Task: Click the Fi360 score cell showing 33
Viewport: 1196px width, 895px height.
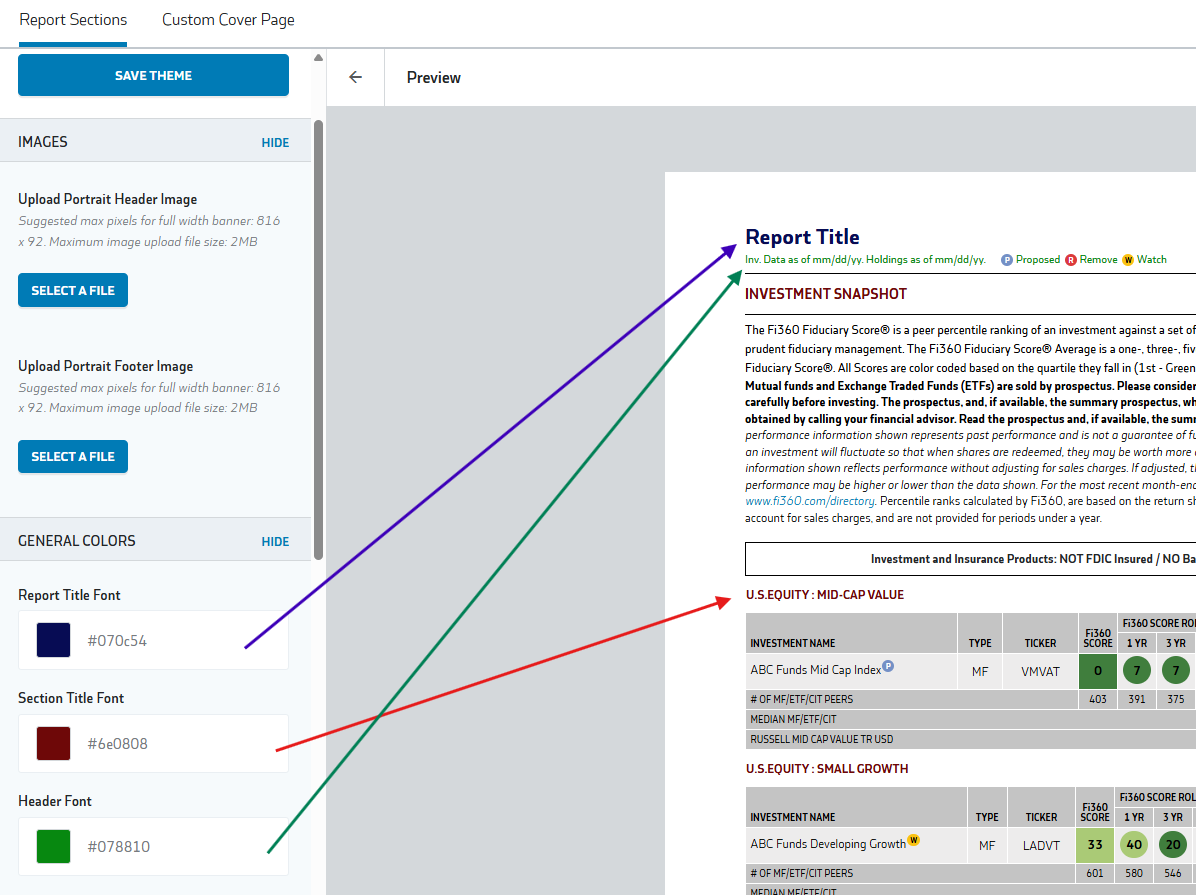Action: click(1095, 845)
